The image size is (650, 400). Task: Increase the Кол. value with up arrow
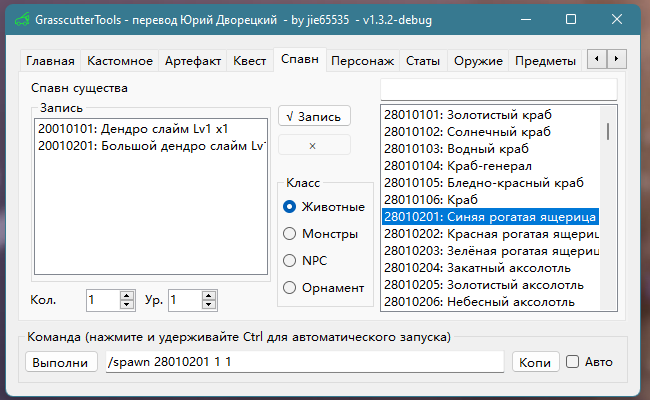point(127,295)
